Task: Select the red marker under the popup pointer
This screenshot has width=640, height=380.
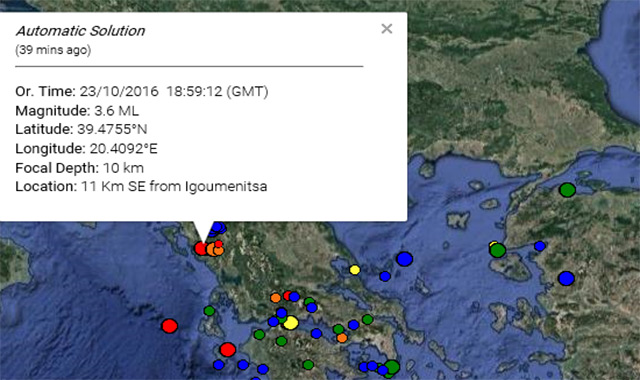Action: [201, 248]
